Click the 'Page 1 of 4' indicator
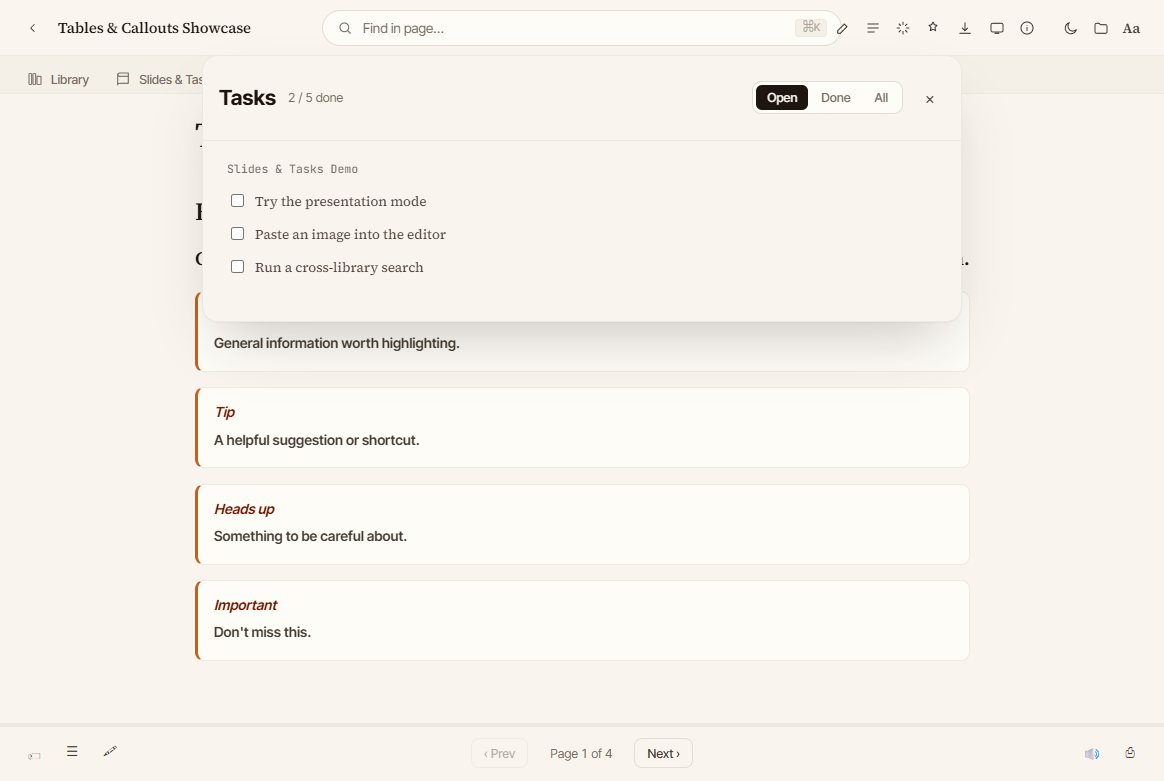Image resolution: width=1164 pixels, height=781 pixels. [581, 754]
